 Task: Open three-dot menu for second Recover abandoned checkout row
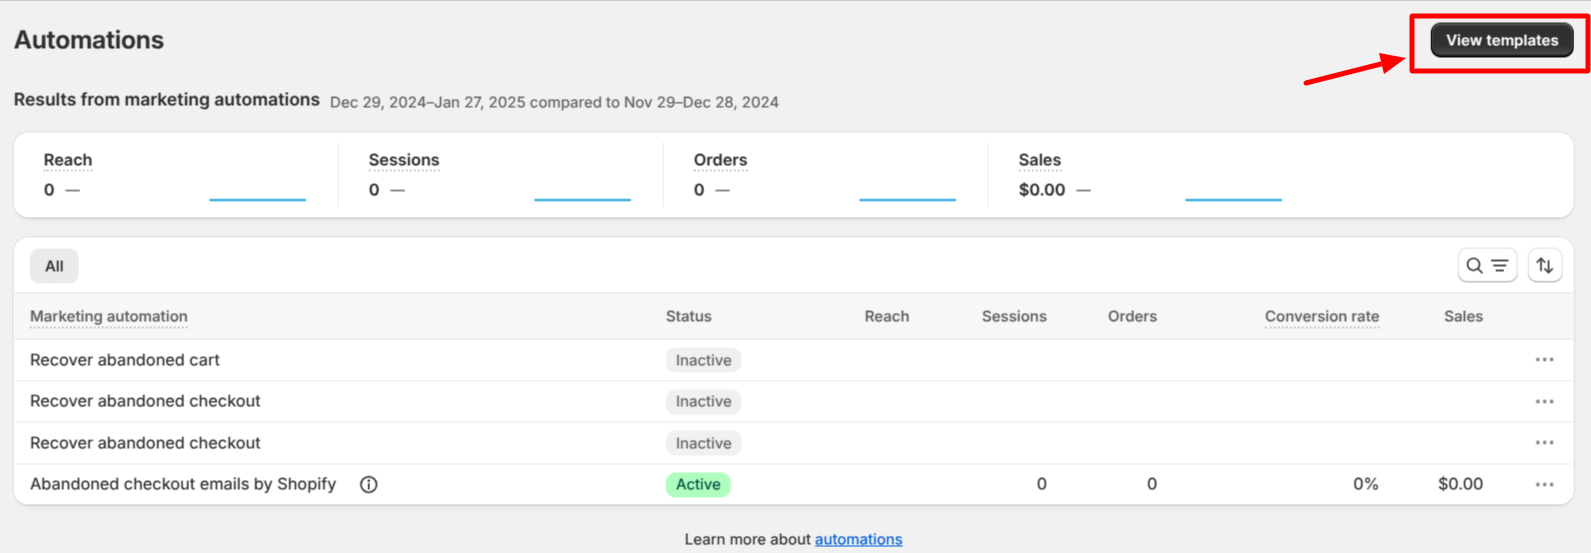1544,443
